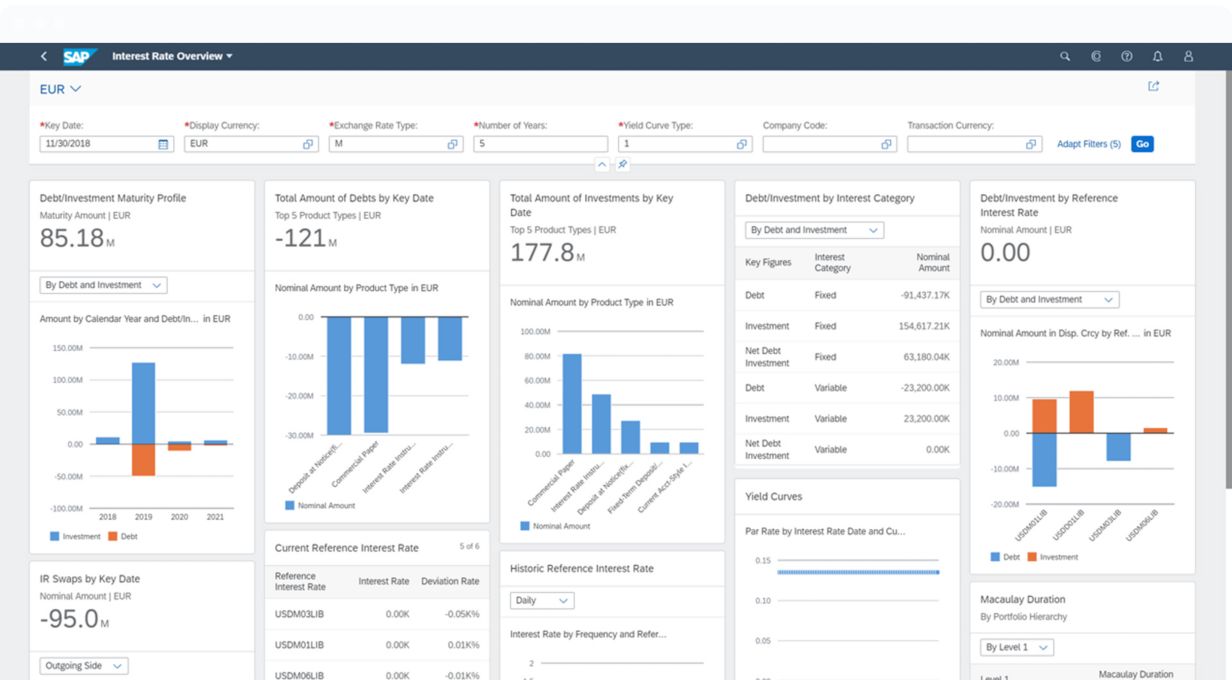Open the Outgoing Side dropdown

[85, 666]
